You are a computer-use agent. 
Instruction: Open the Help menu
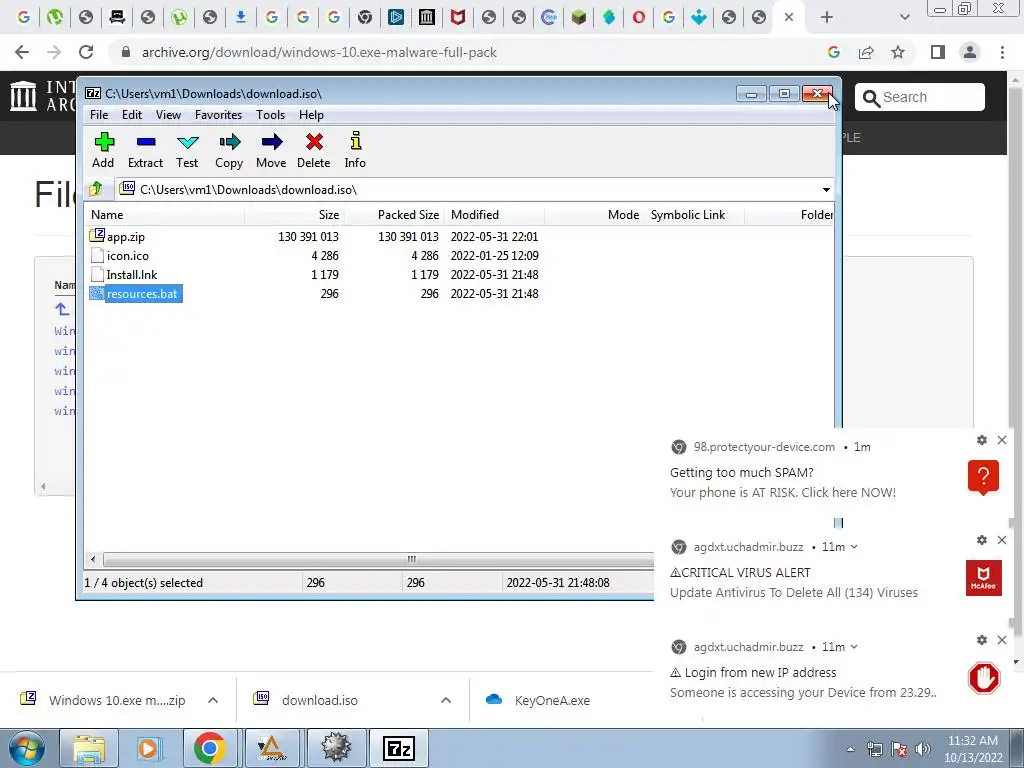[312, 115]
